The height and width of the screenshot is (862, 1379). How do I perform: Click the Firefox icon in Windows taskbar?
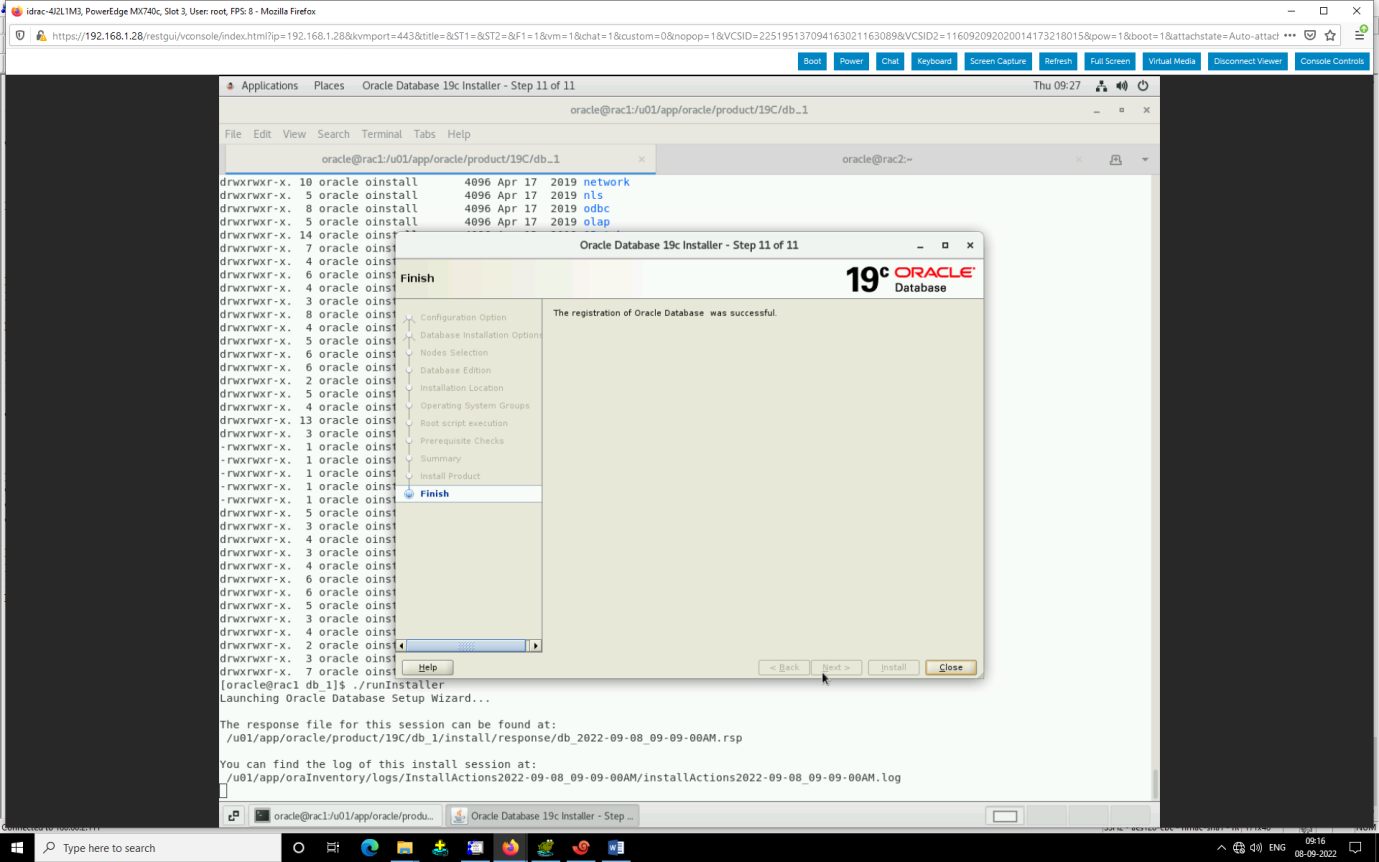510,848
